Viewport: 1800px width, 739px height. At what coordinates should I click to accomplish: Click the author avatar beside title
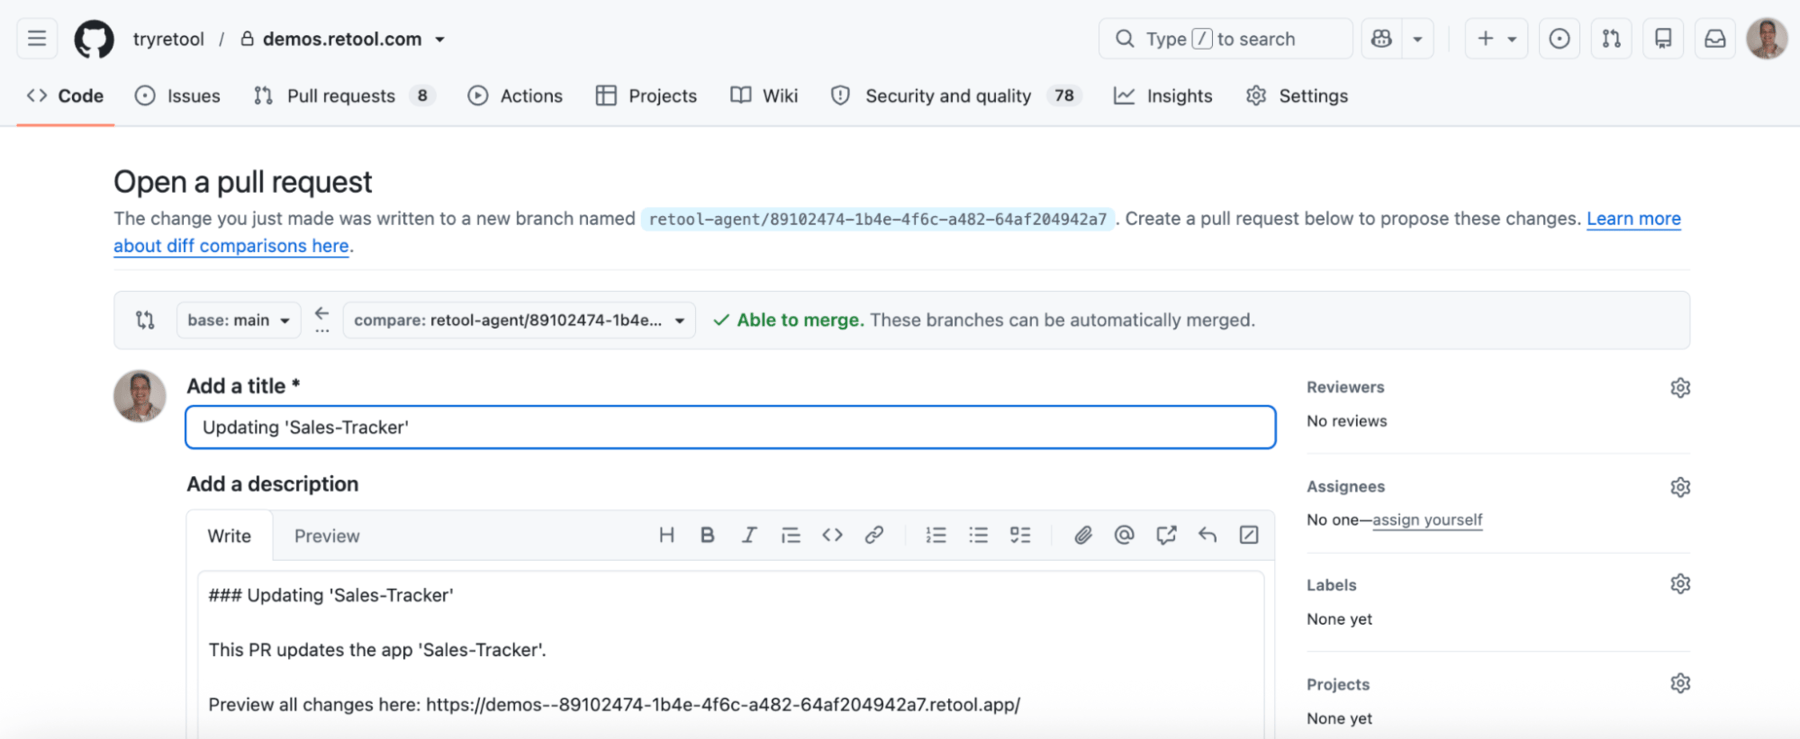coord(140,396)
